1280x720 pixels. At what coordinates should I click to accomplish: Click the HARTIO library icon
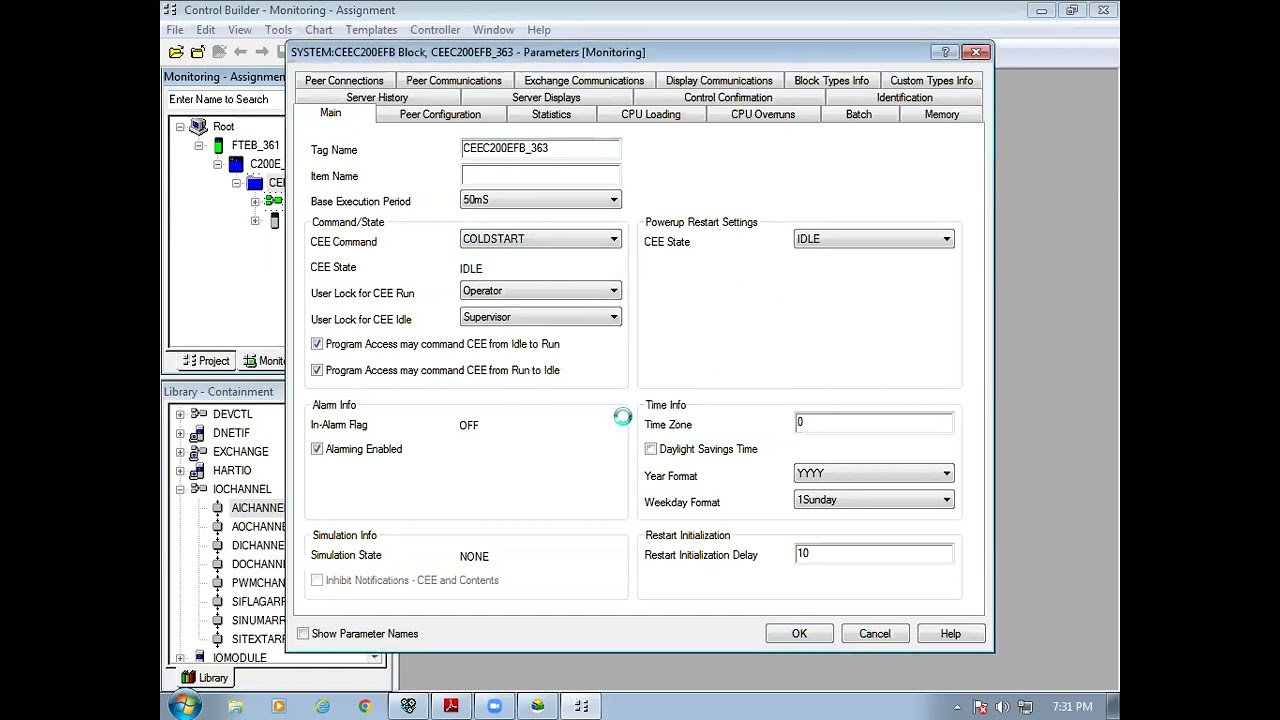click(199, 470)
